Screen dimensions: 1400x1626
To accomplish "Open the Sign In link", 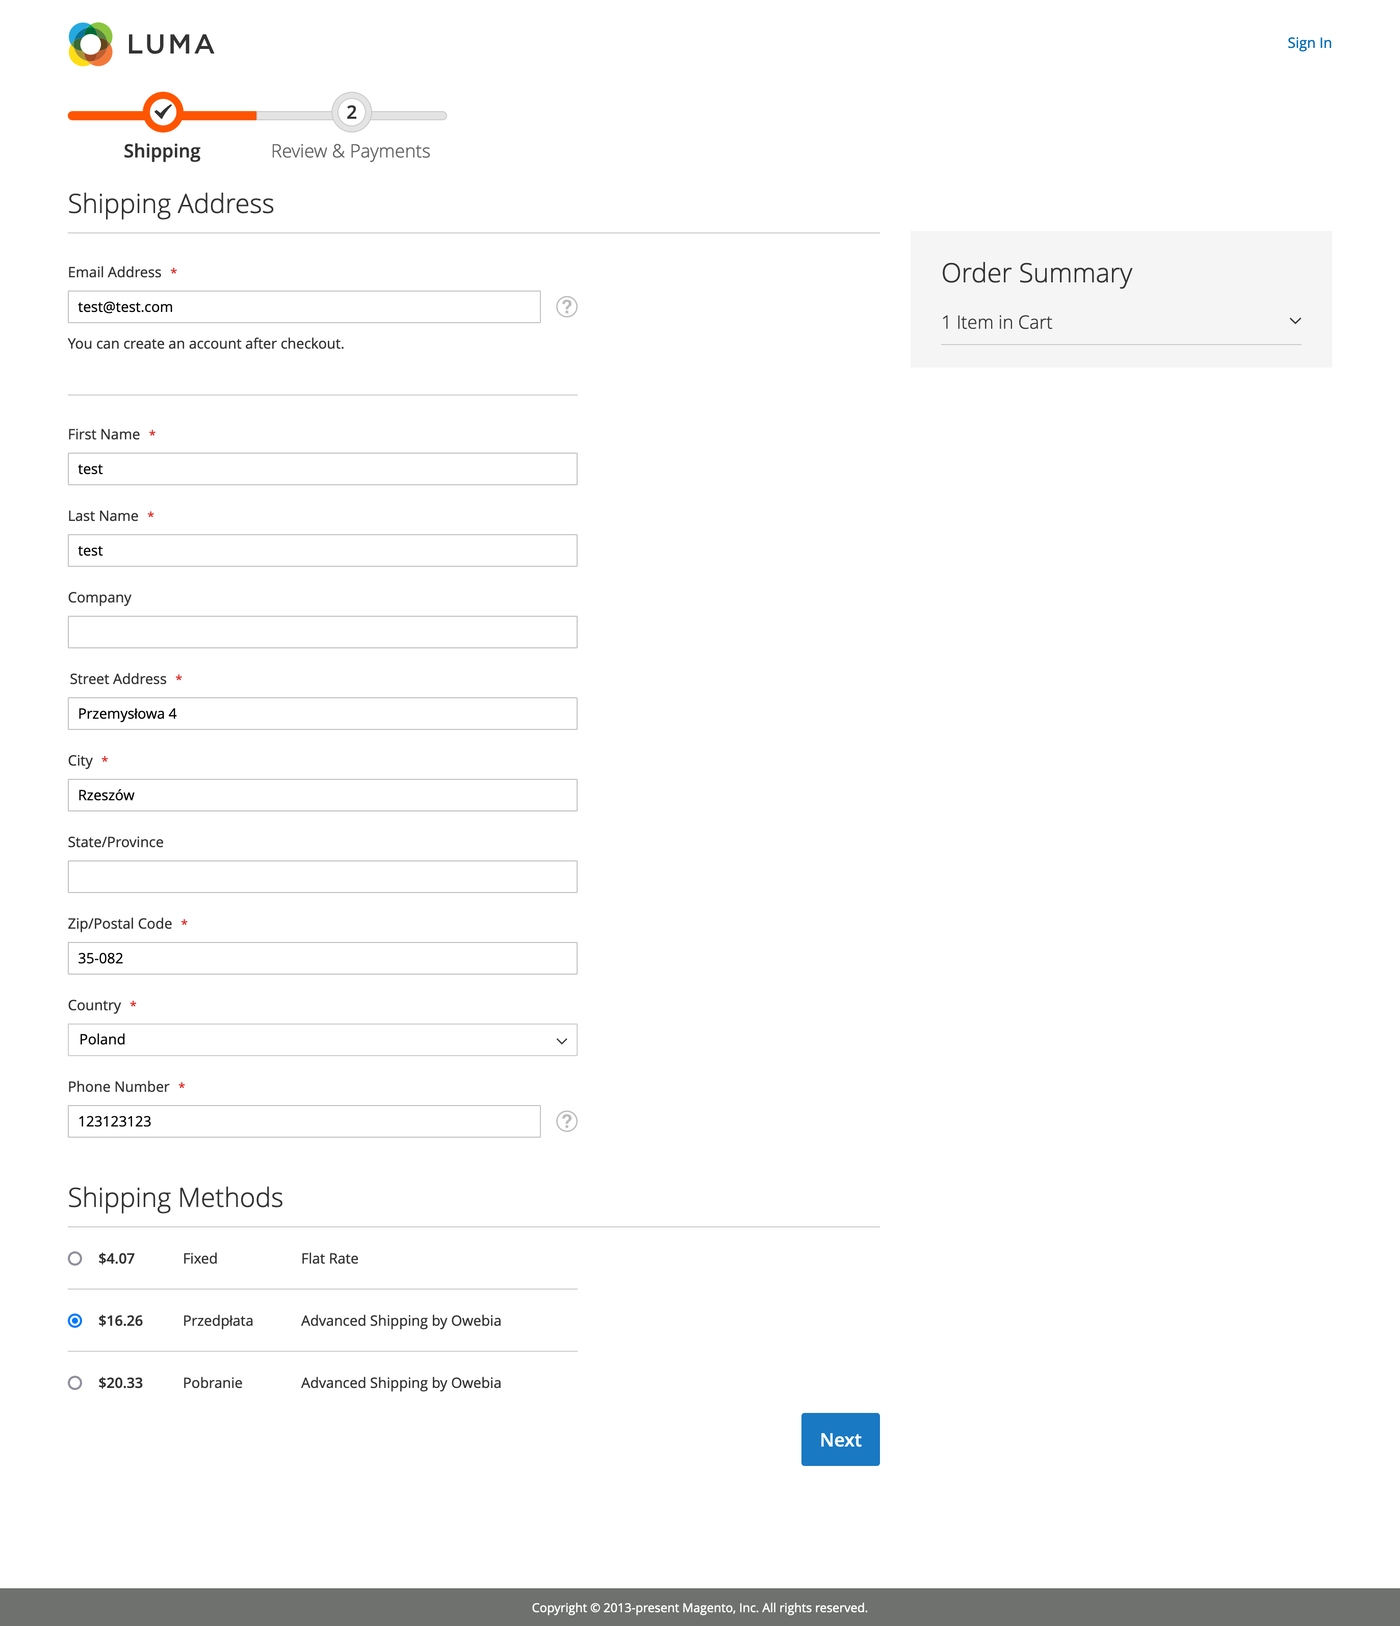I will tap(1308, 43).
